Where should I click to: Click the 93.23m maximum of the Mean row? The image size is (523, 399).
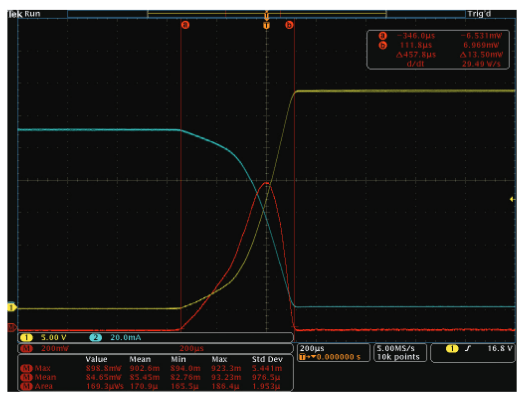click(x=226, y=377)
